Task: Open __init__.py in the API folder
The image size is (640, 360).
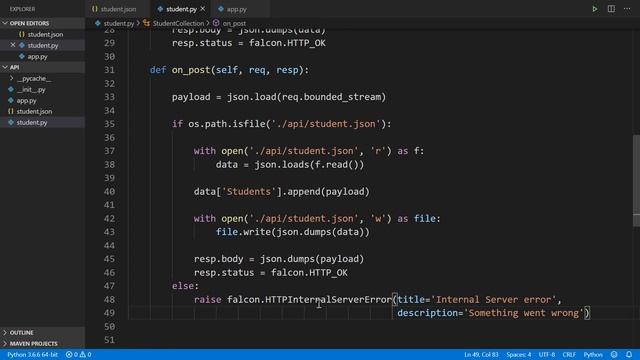Action: (x=31, y=89)
